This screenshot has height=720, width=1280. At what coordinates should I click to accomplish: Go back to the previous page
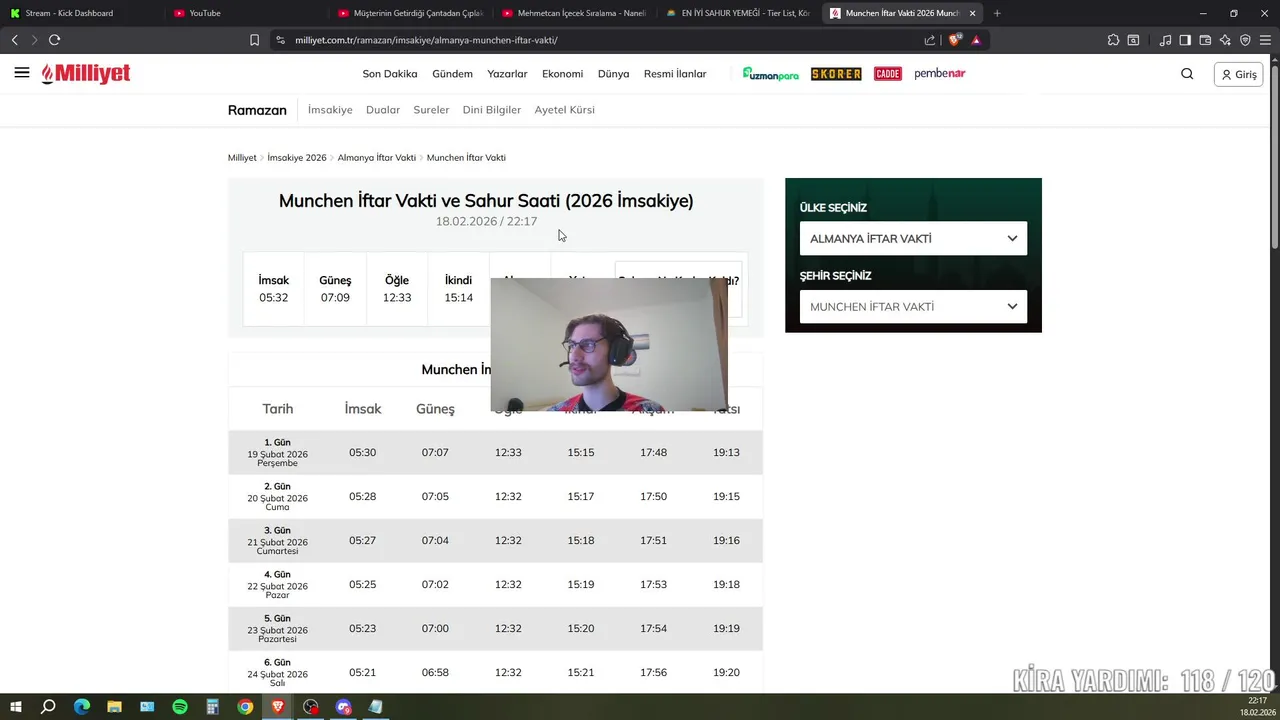coord(15,40)
